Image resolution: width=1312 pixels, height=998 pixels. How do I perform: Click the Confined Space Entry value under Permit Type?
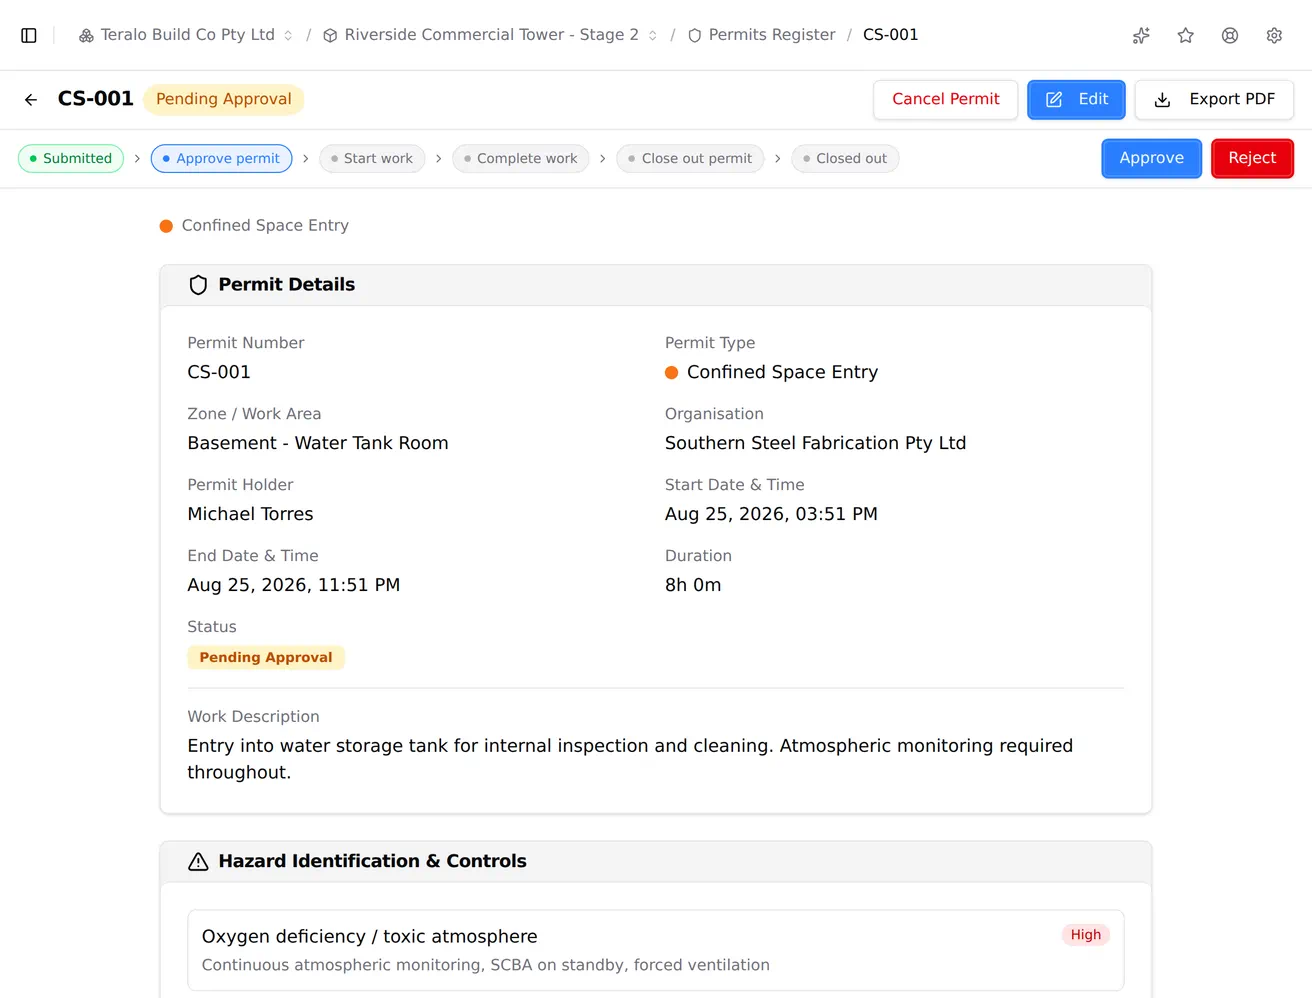pyautogui.click(x=782, y=372)
